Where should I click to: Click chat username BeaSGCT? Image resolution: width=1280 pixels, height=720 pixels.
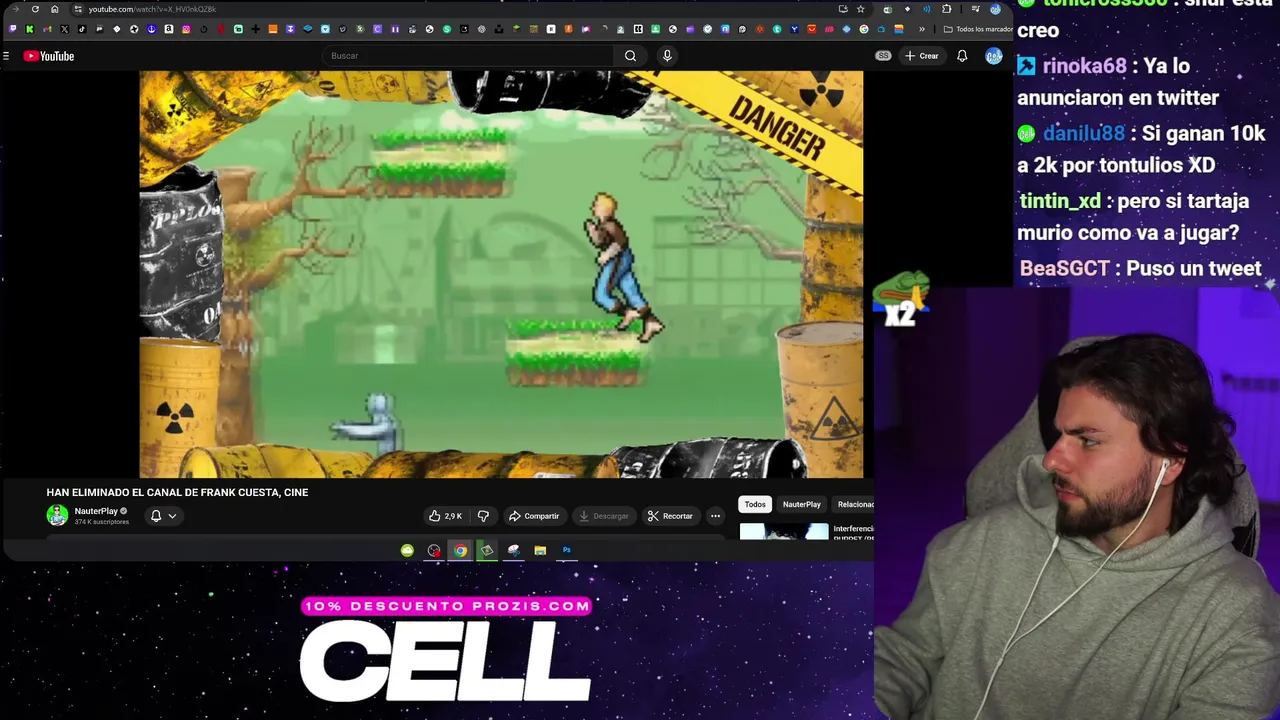(1064, 268)
